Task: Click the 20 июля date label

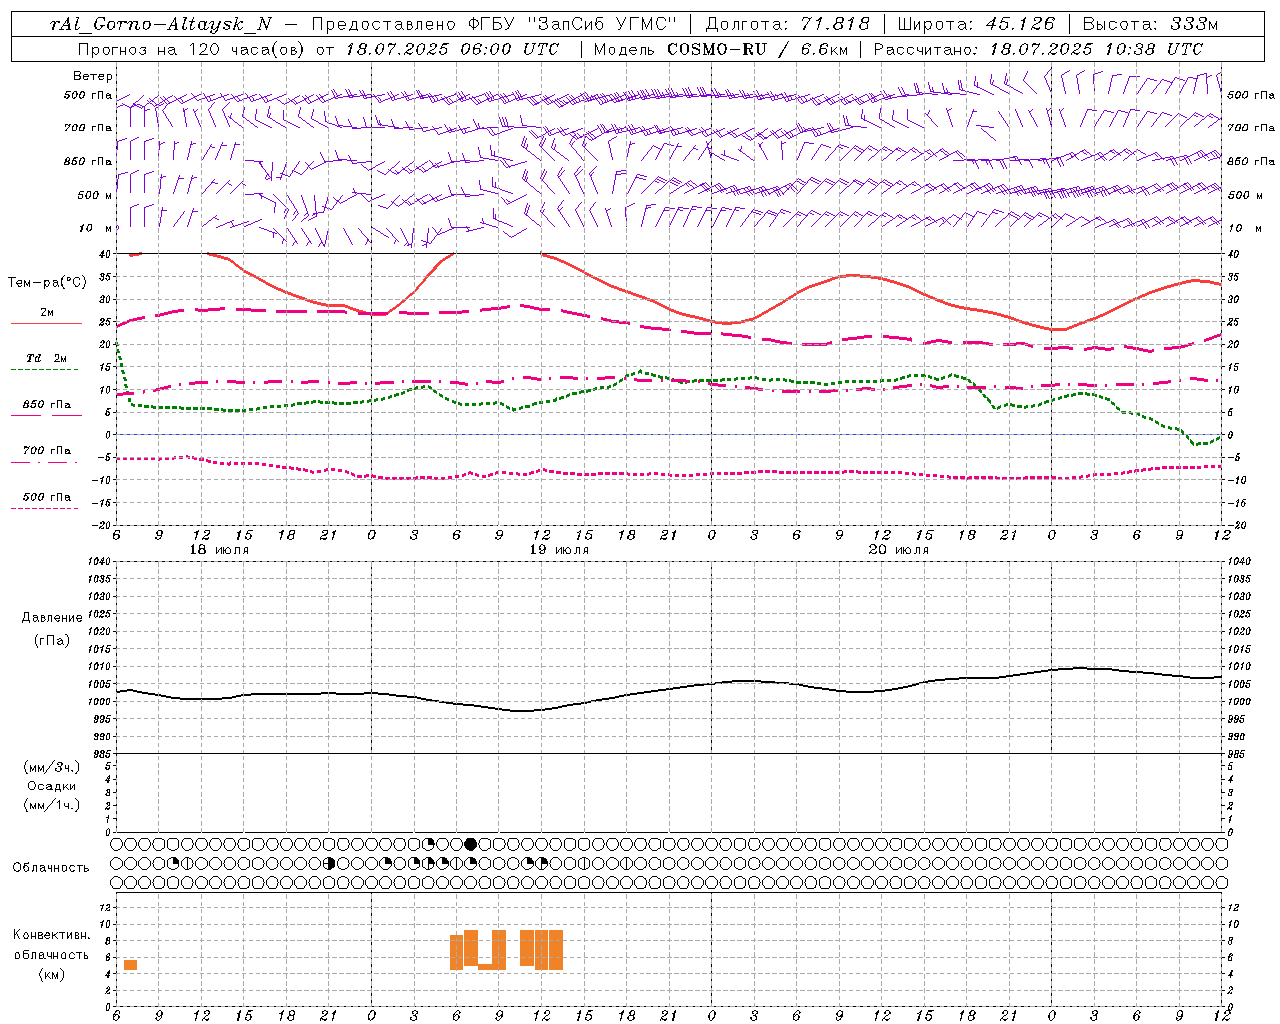Action: click(898, 550)
